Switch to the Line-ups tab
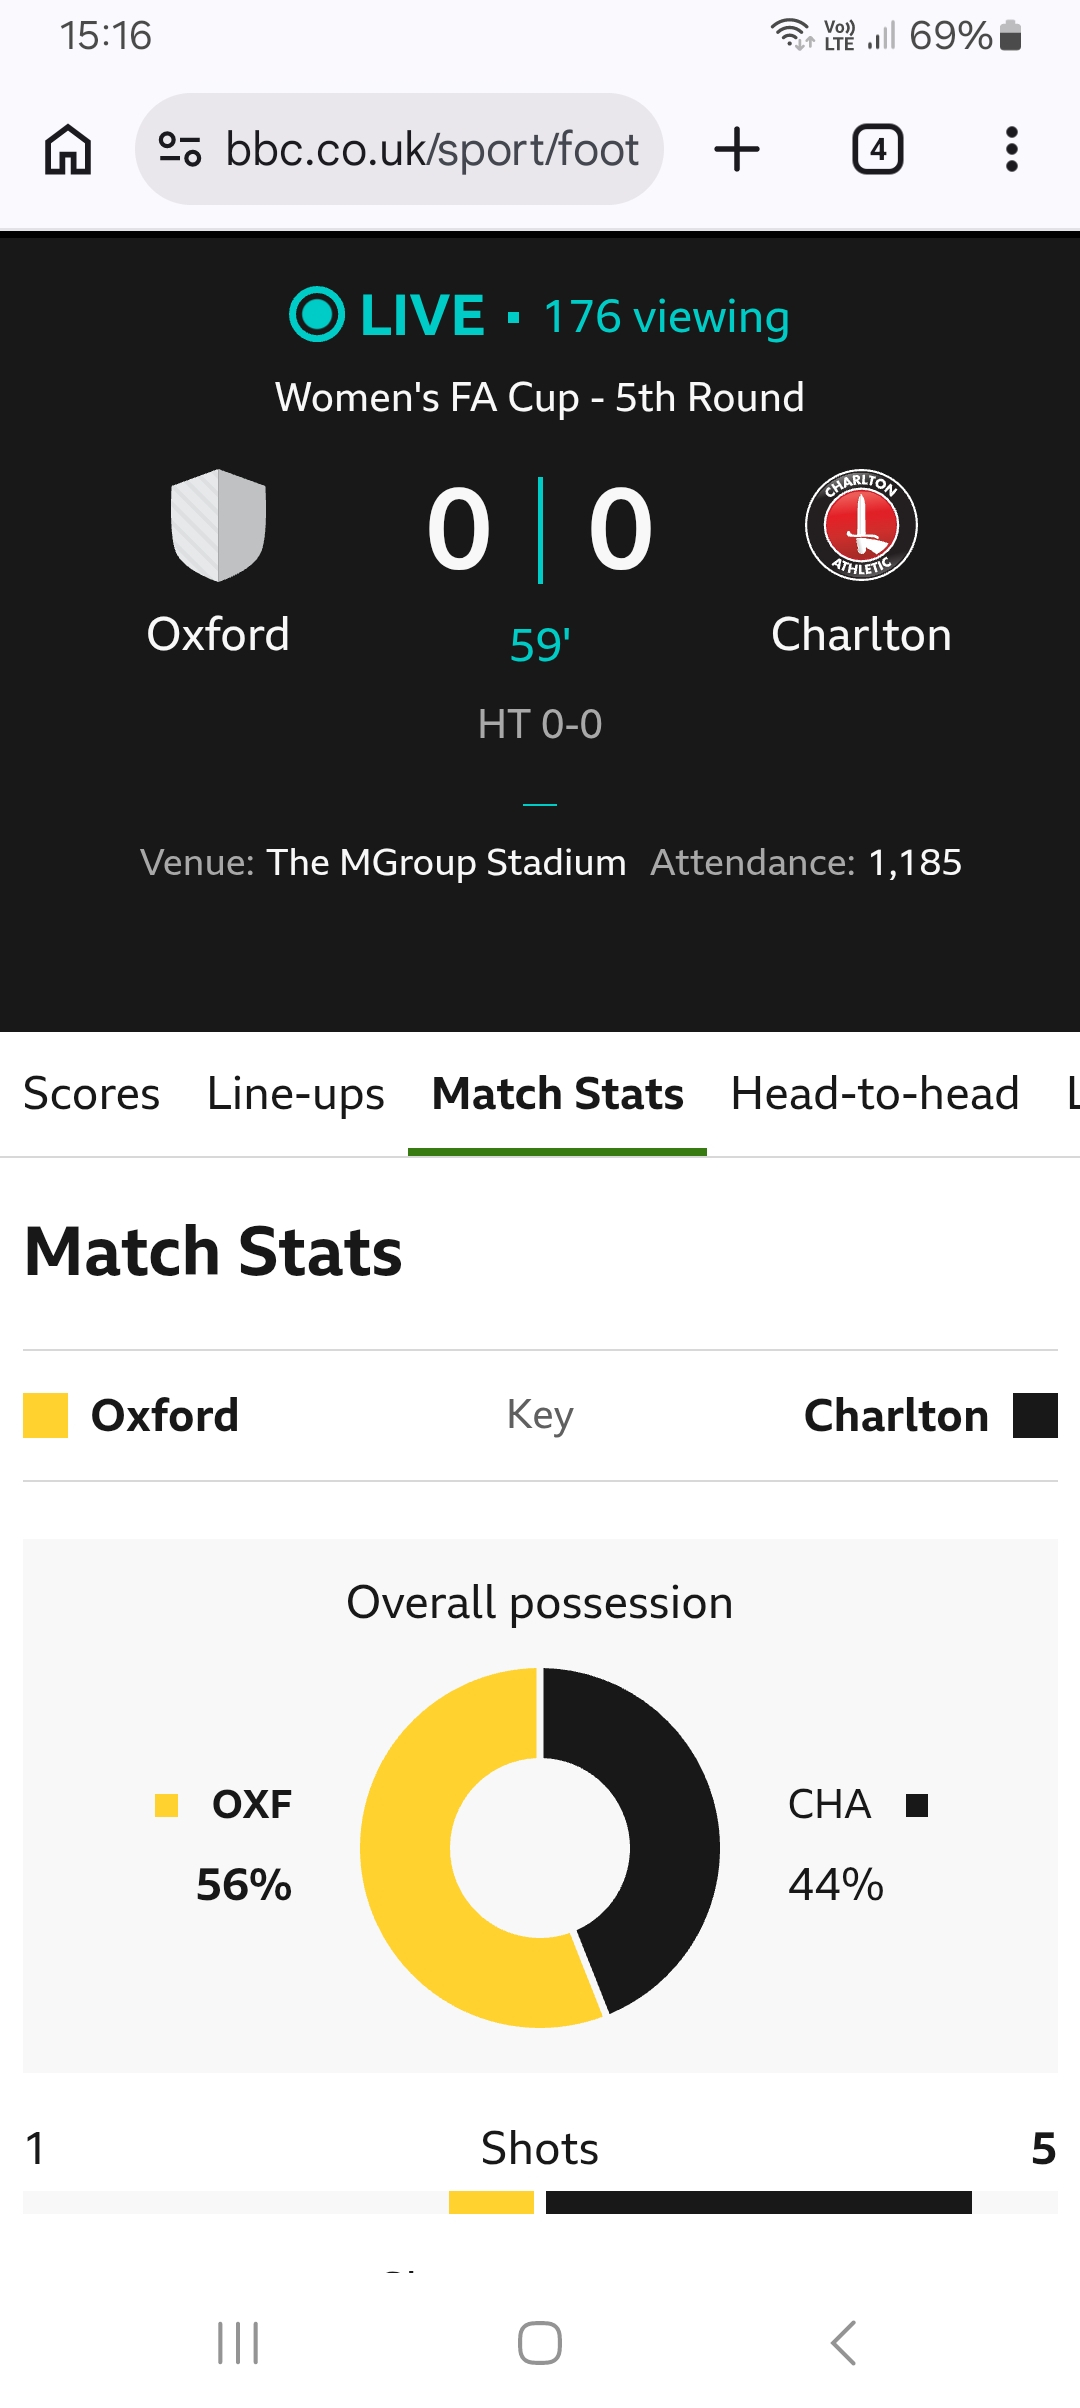 295,1094
